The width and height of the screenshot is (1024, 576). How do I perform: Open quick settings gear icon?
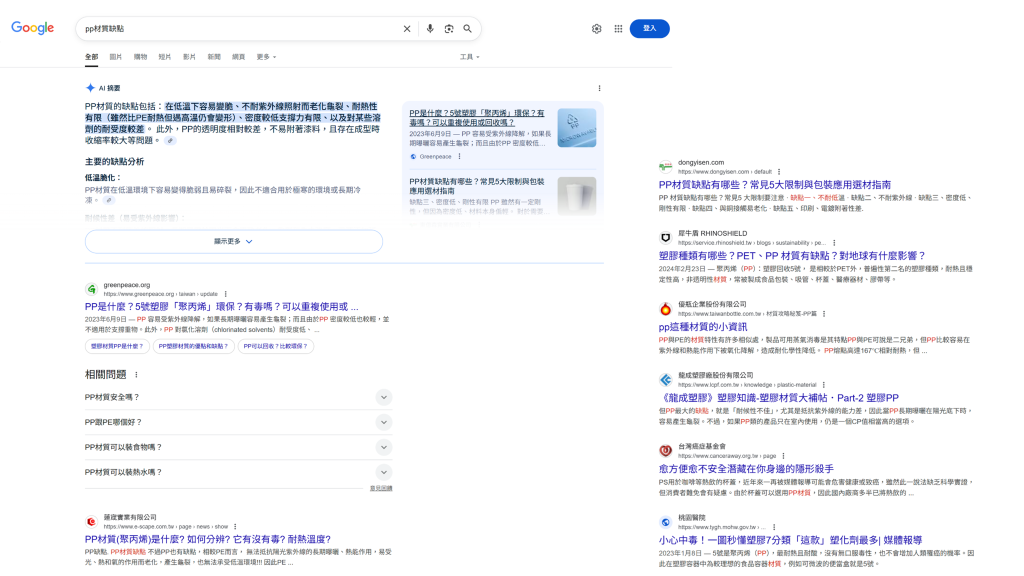(597, 29)
